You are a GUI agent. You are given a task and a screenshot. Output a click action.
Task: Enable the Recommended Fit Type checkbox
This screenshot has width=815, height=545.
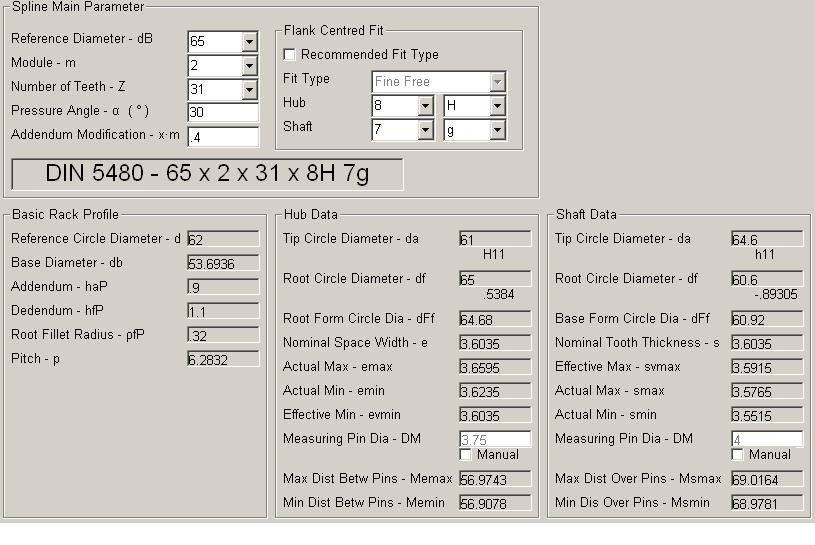click(290, 55)
